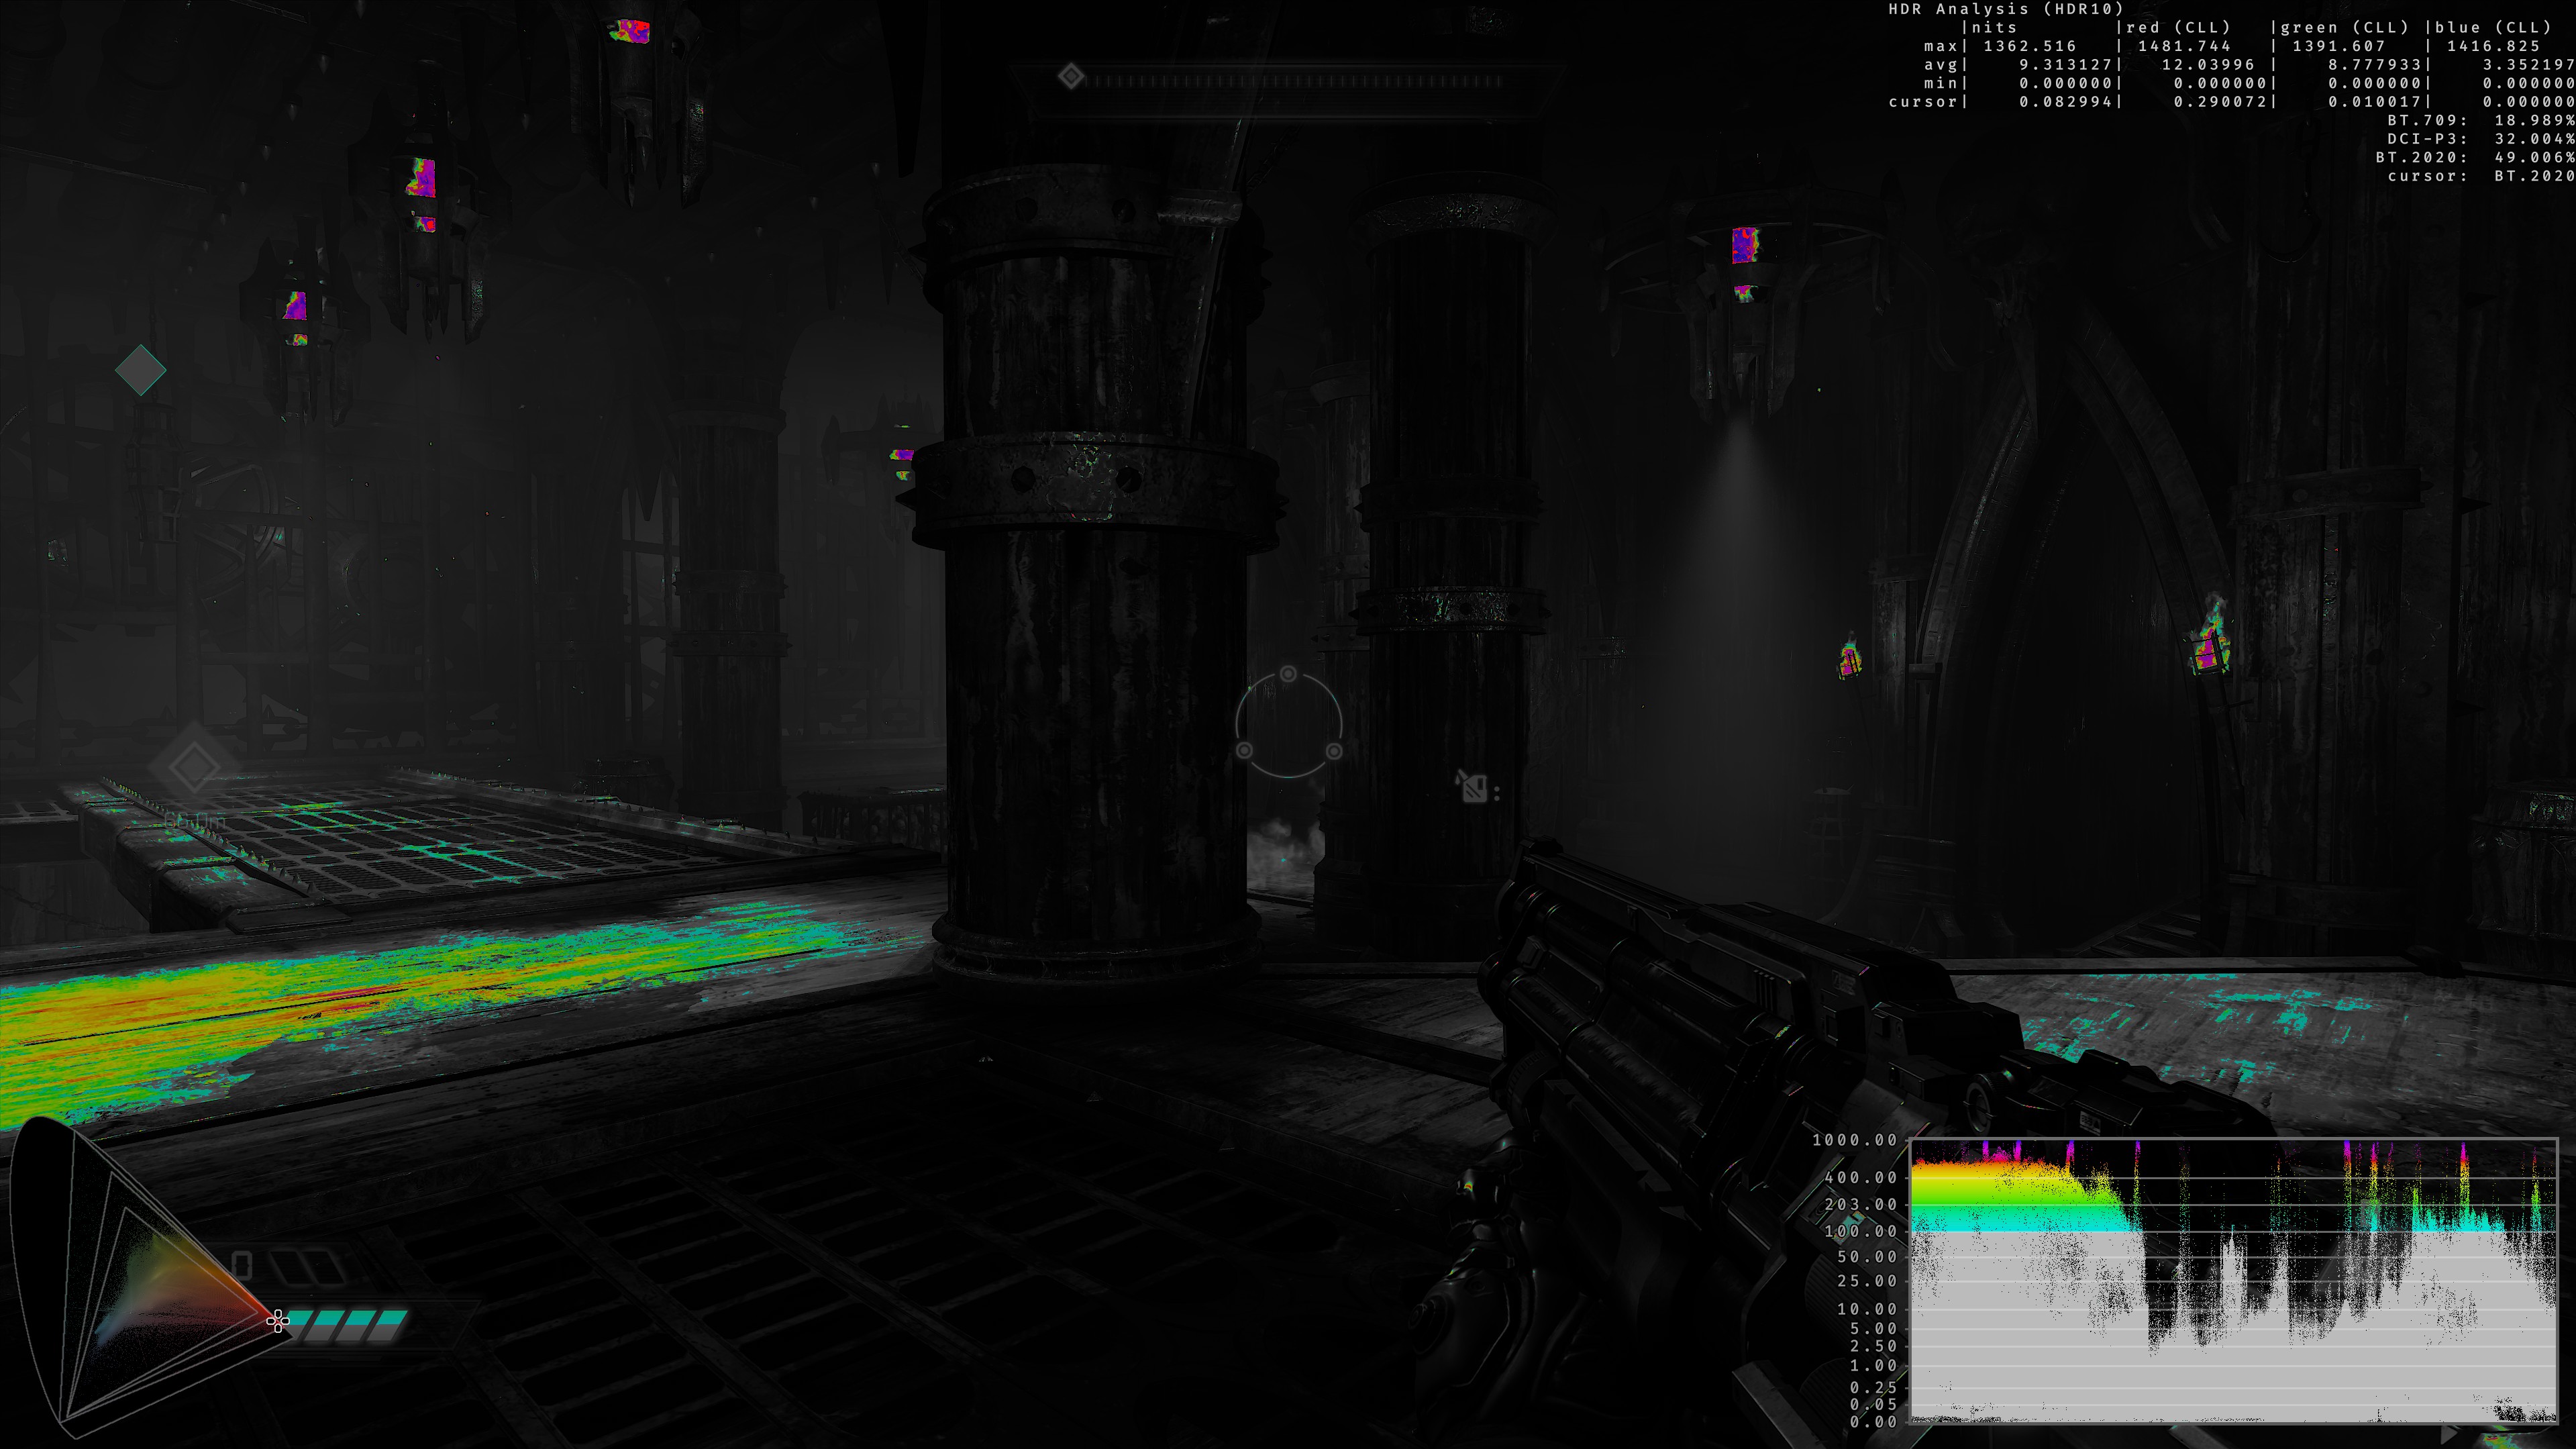Click the bottom-right dot of the crosshair

(x=1334, y=750)
